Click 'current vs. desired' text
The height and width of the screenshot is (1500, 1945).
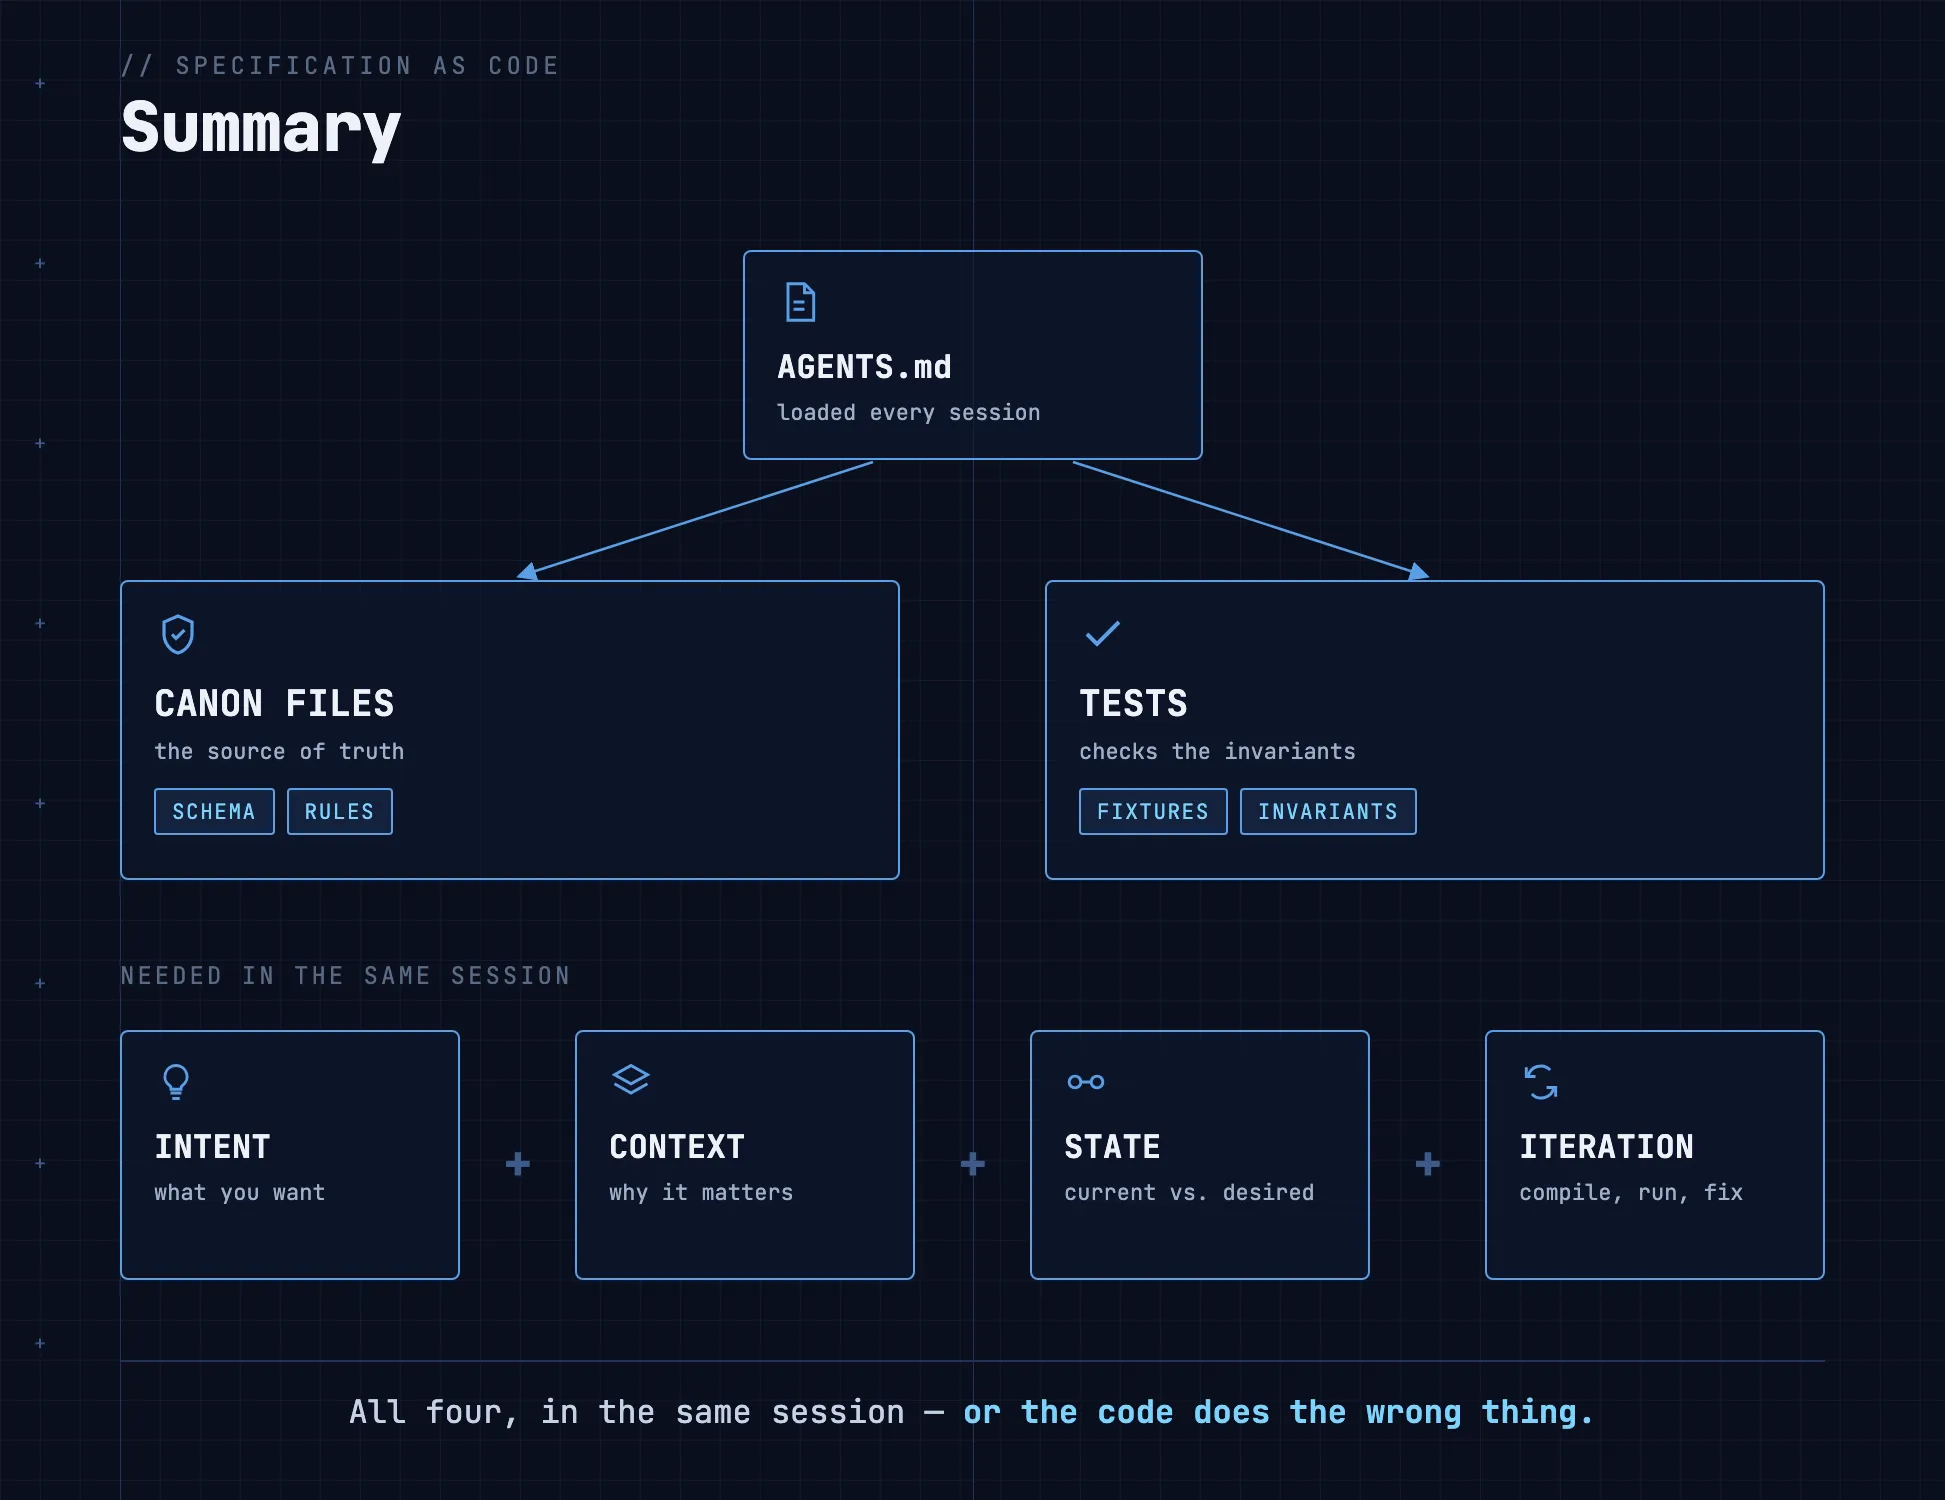coord(1190,1192)
